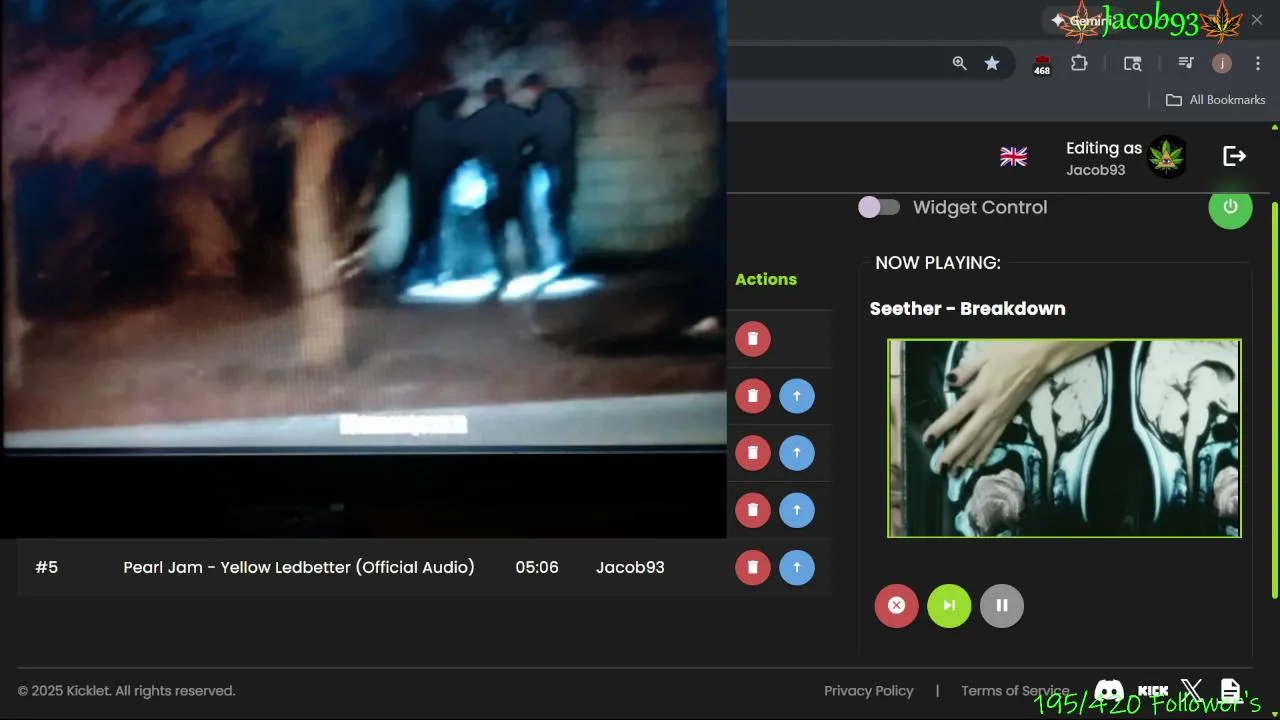Image resolution: width=1280 pixels, height=720 pixels.
Task: Move up the row just above Pearl Jam
Action: [797, 510]
